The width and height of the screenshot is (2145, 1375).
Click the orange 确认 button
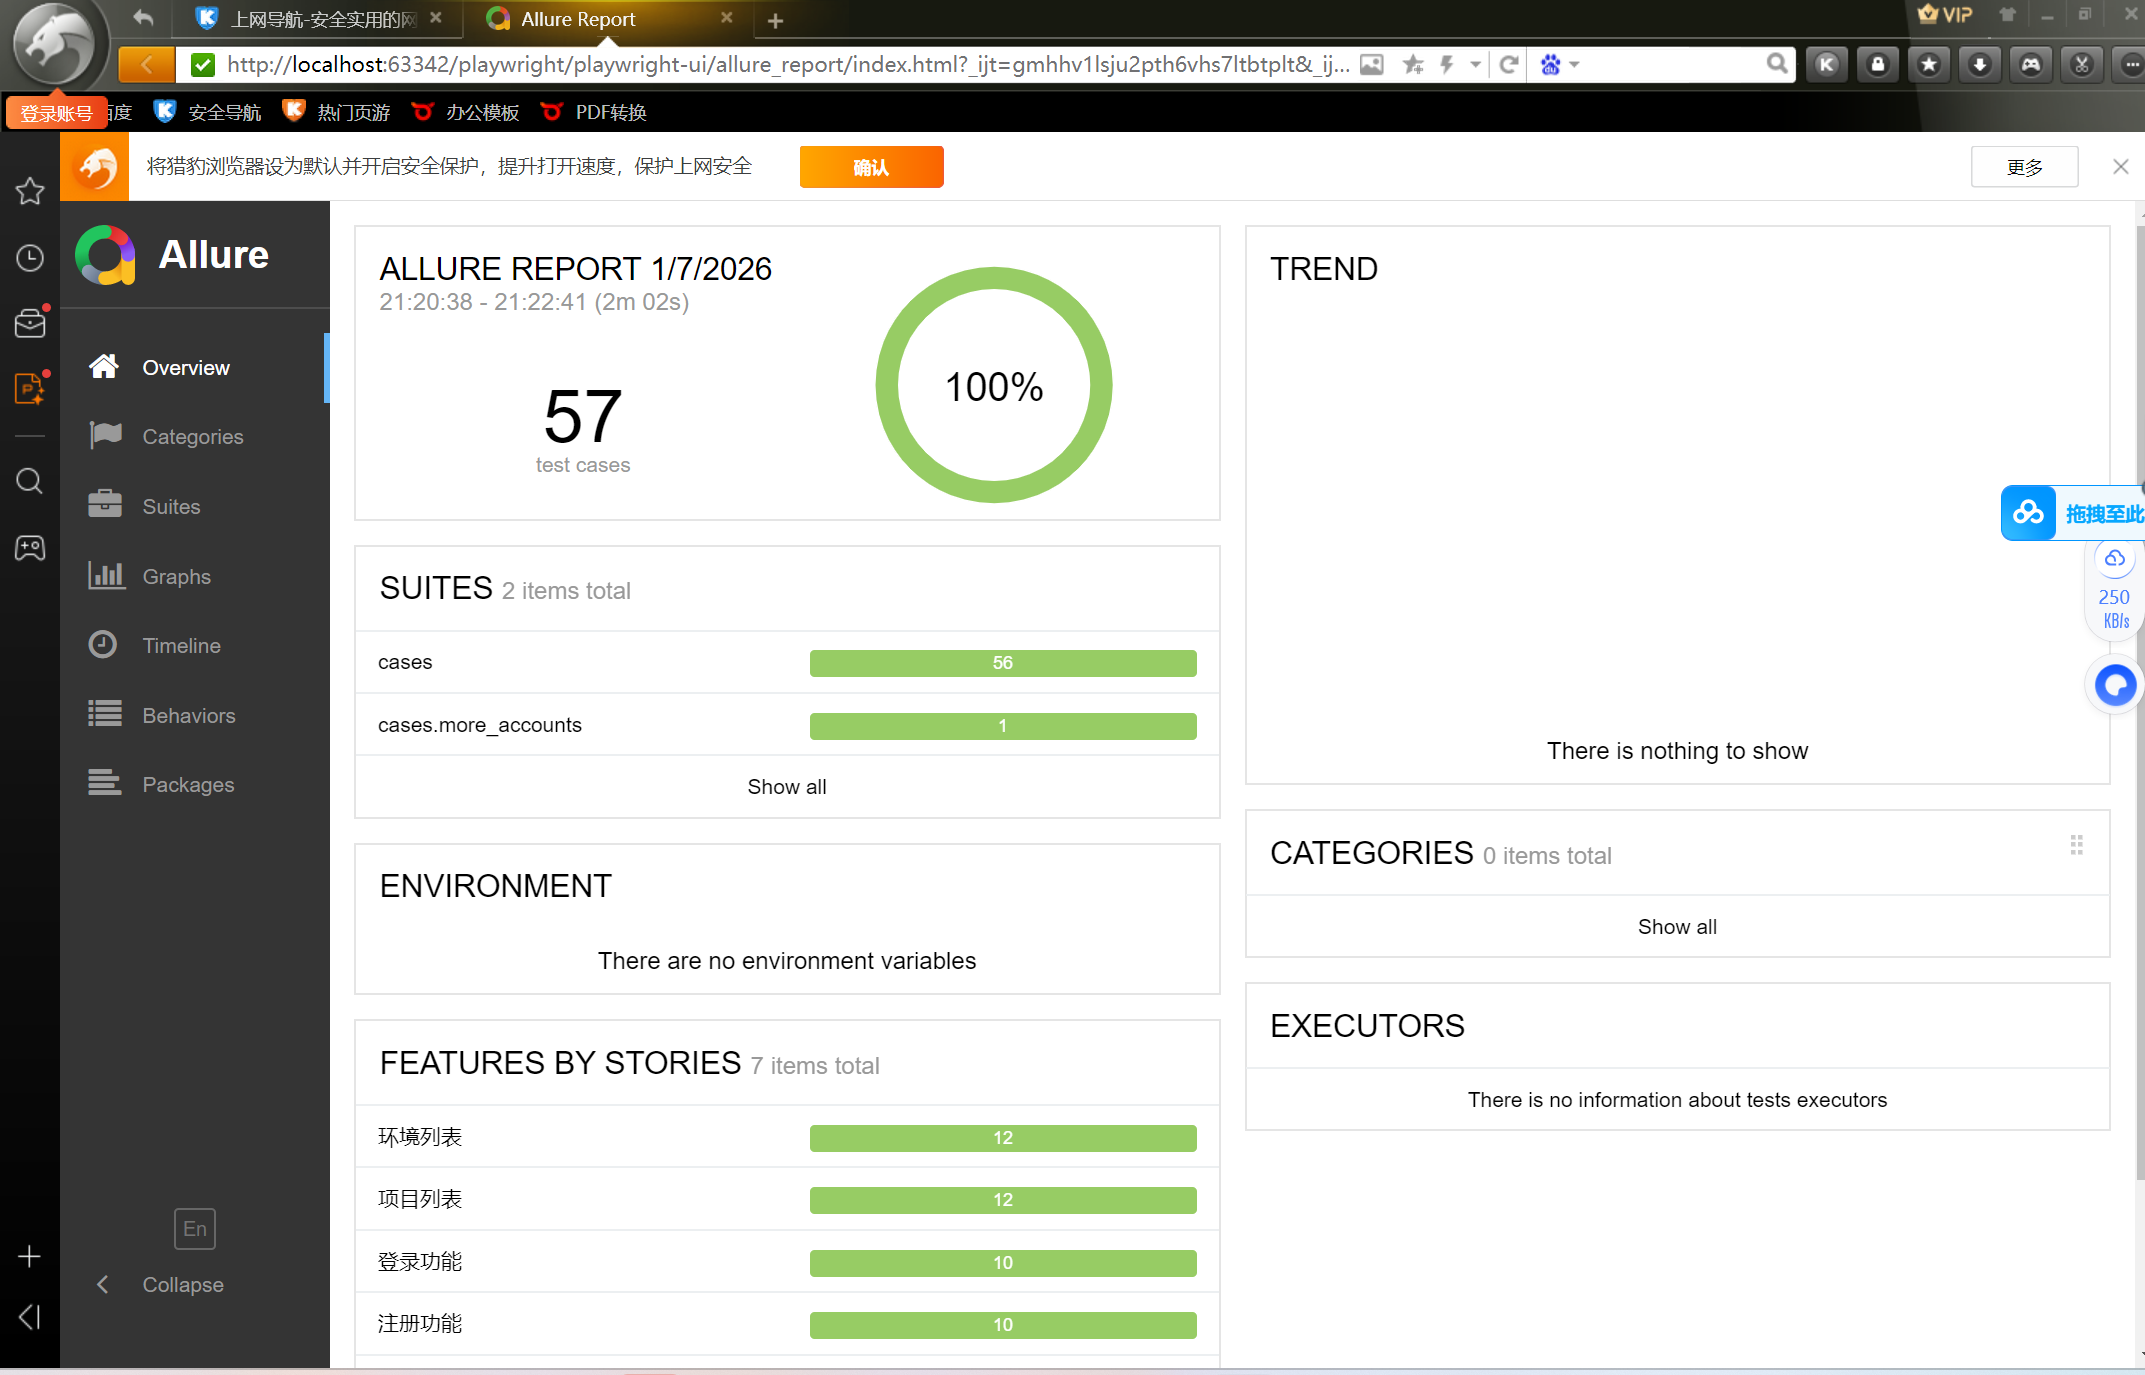(871, 167)
